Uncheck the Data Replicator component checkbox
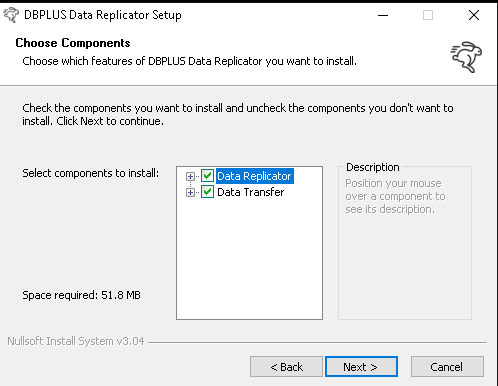498x386 pixels. coord(207,176)
